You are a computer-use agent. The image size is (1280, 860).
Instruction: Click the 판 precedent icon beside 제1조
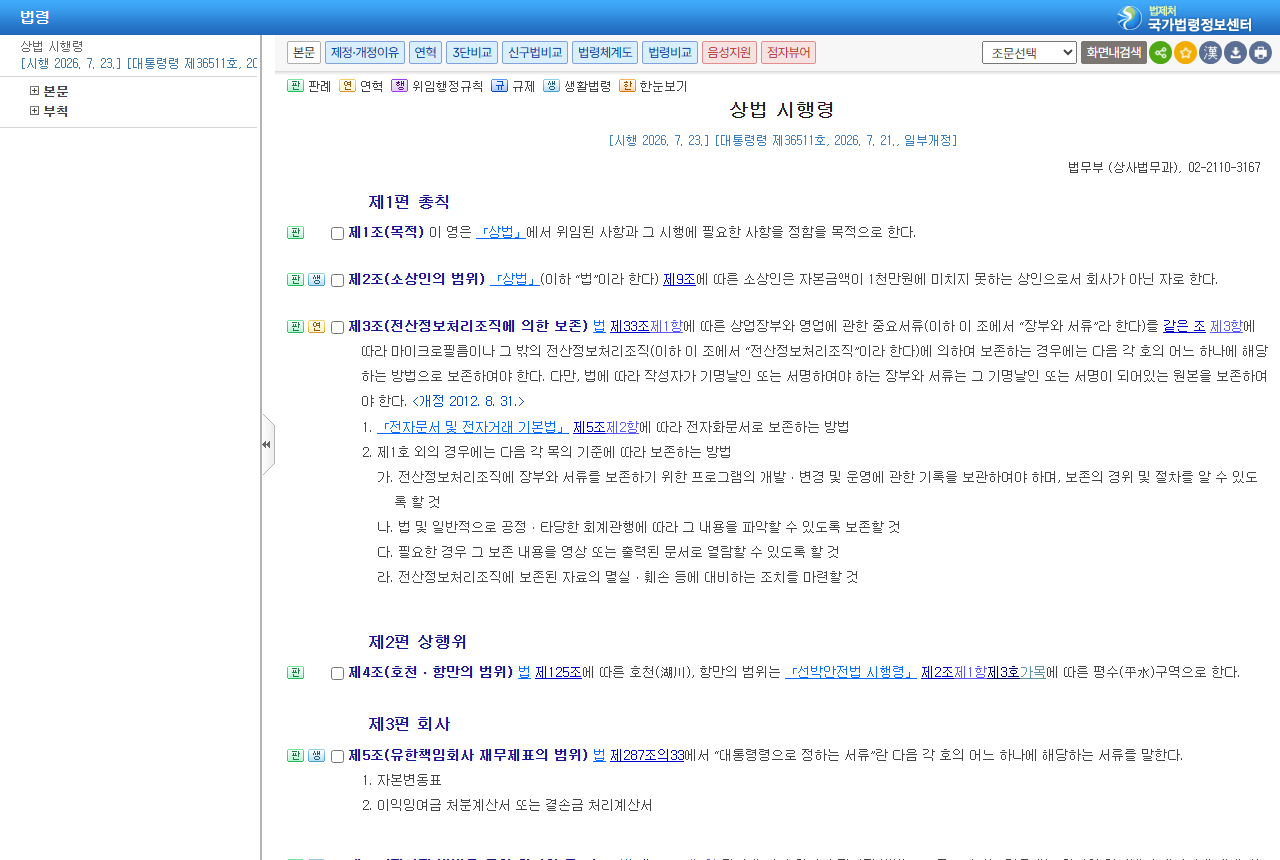(x=295, y=233)
